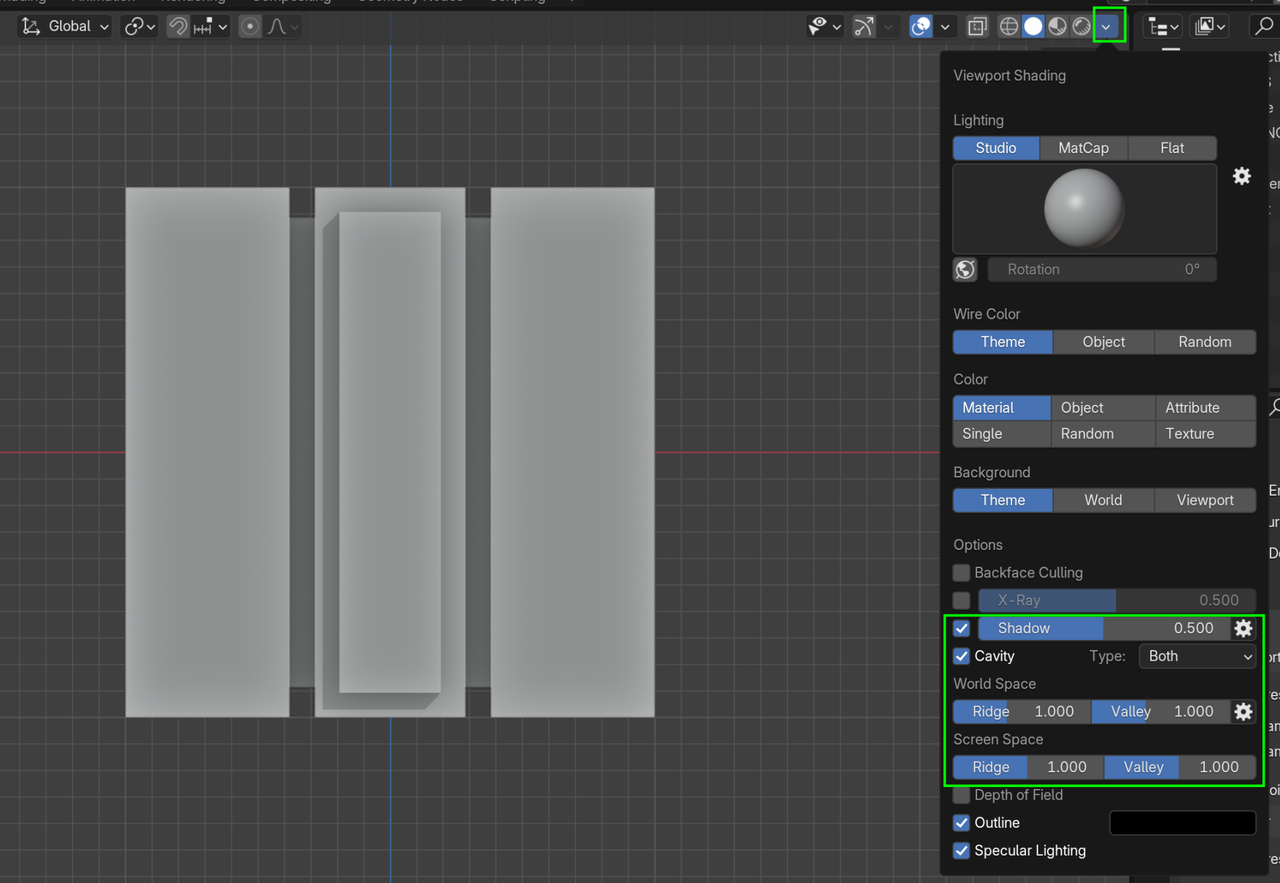The image size is (1280, 883).
Task: Open Shadow settings gear
Action: pos(1243,628)
